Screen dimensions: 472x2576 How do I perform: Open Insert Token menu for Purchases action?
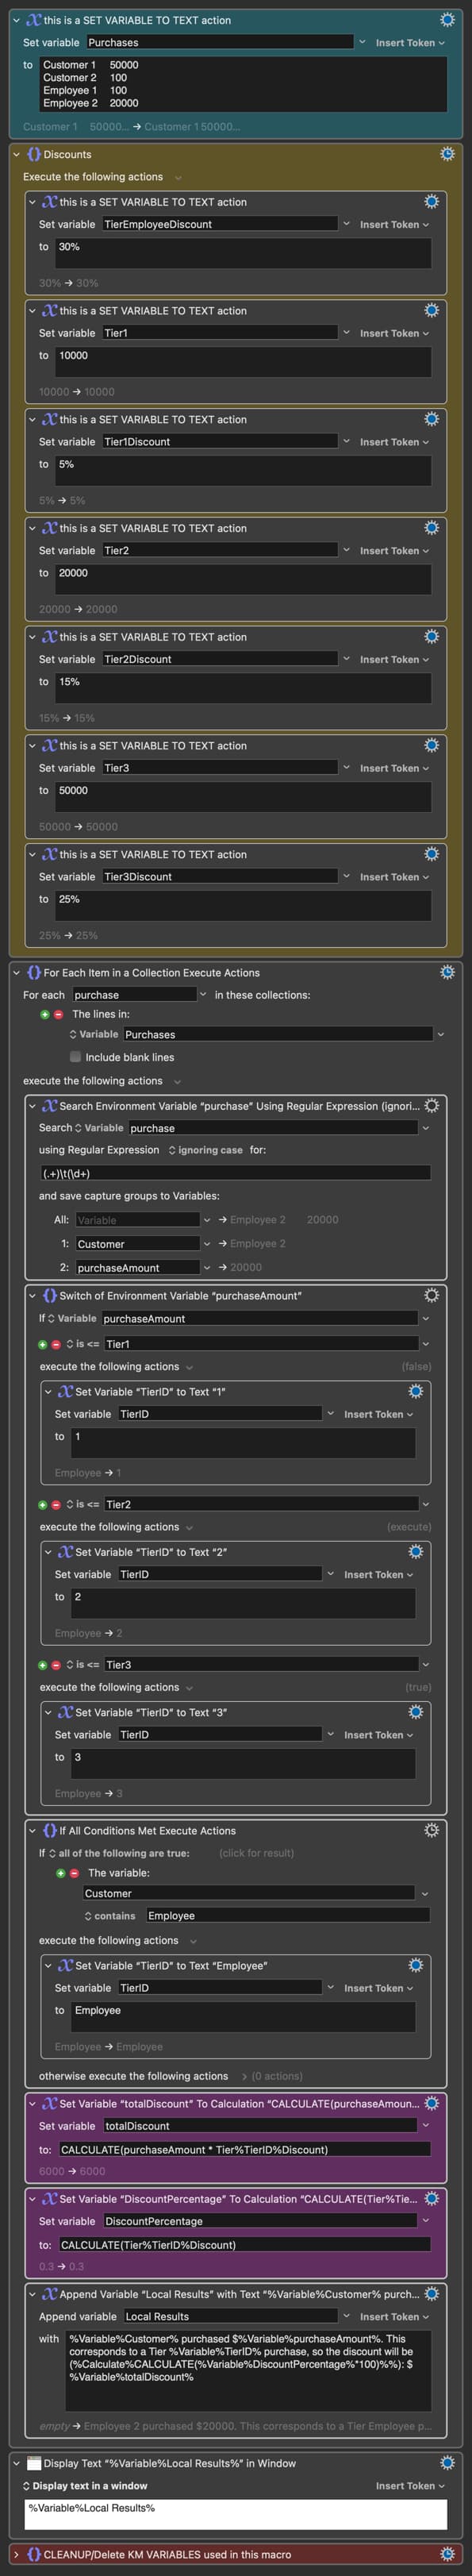[x=410, y=43]
